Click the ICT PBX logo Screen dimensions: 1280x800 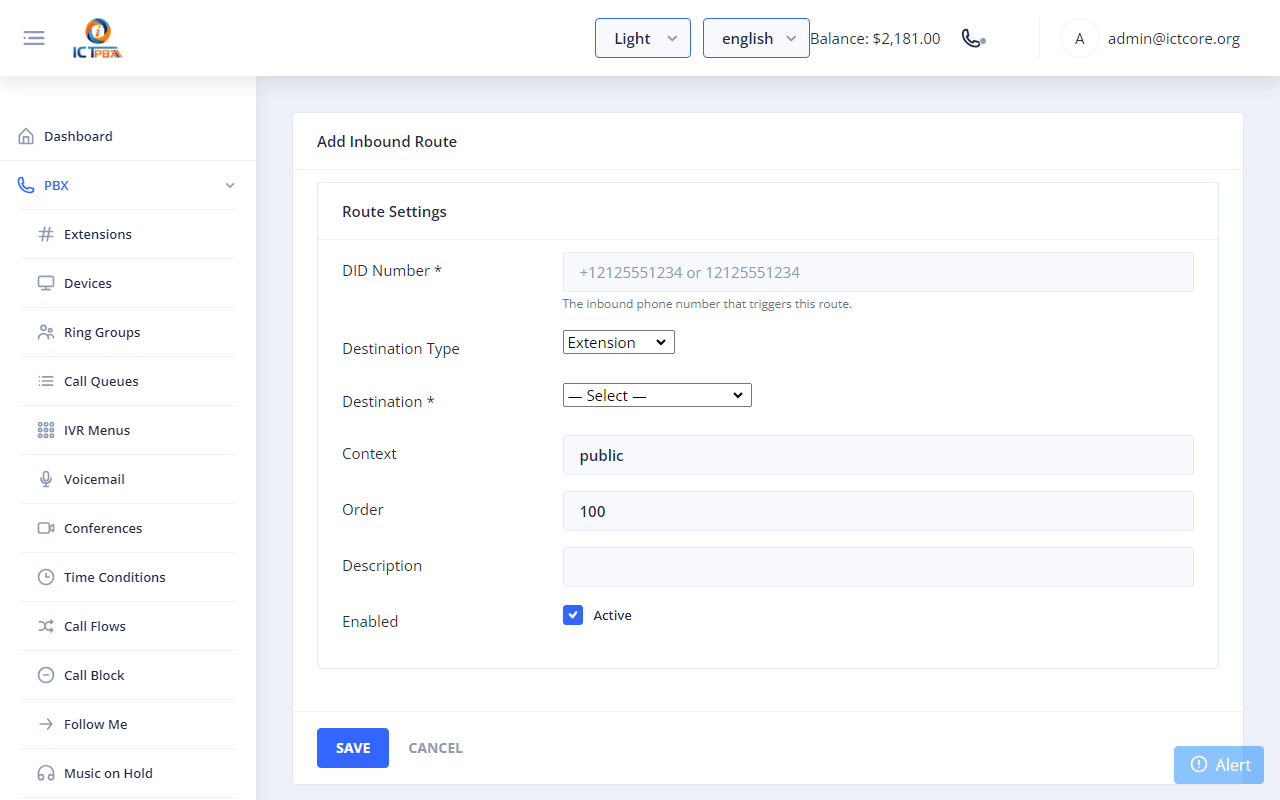[x=98, y=39]
